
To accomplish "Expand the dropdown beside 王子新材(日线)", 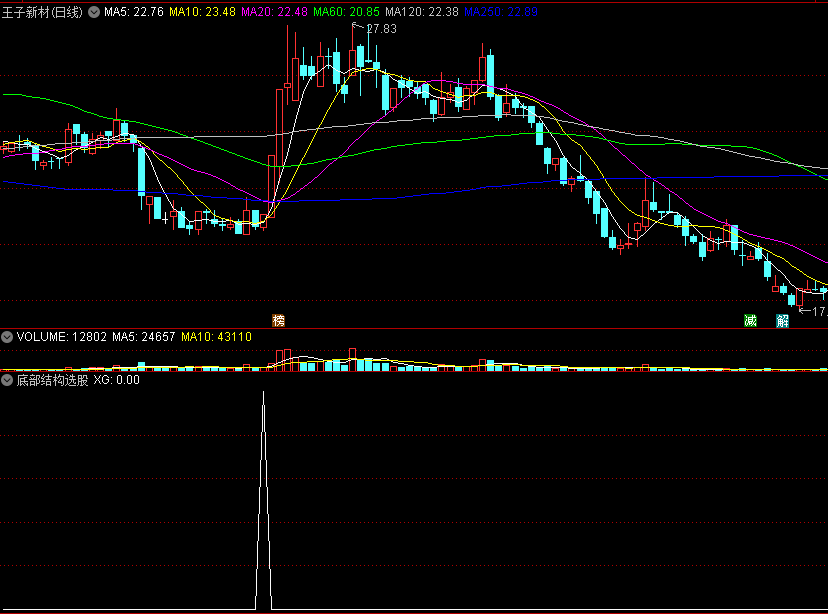I will pyautogui.click(x=94, y=12).
